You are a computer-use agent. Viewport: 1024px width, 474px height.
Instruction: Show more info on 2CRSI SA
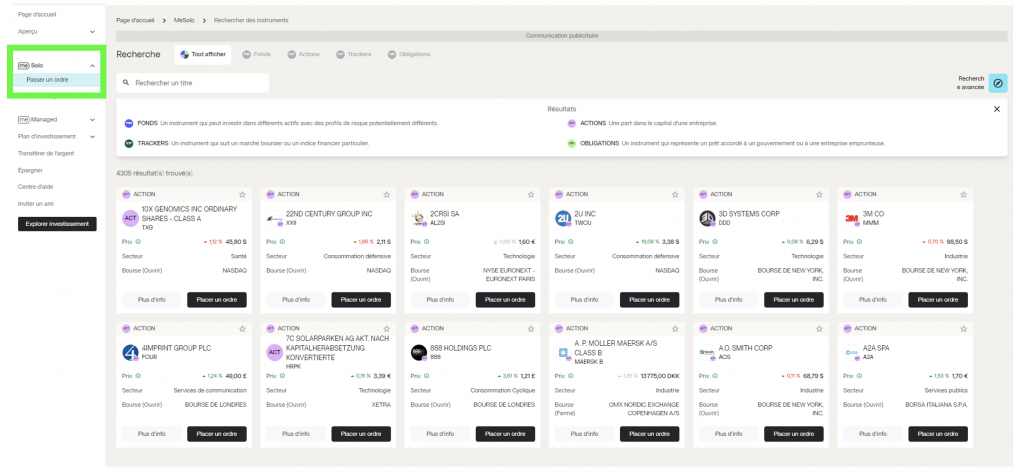(440, 300)
